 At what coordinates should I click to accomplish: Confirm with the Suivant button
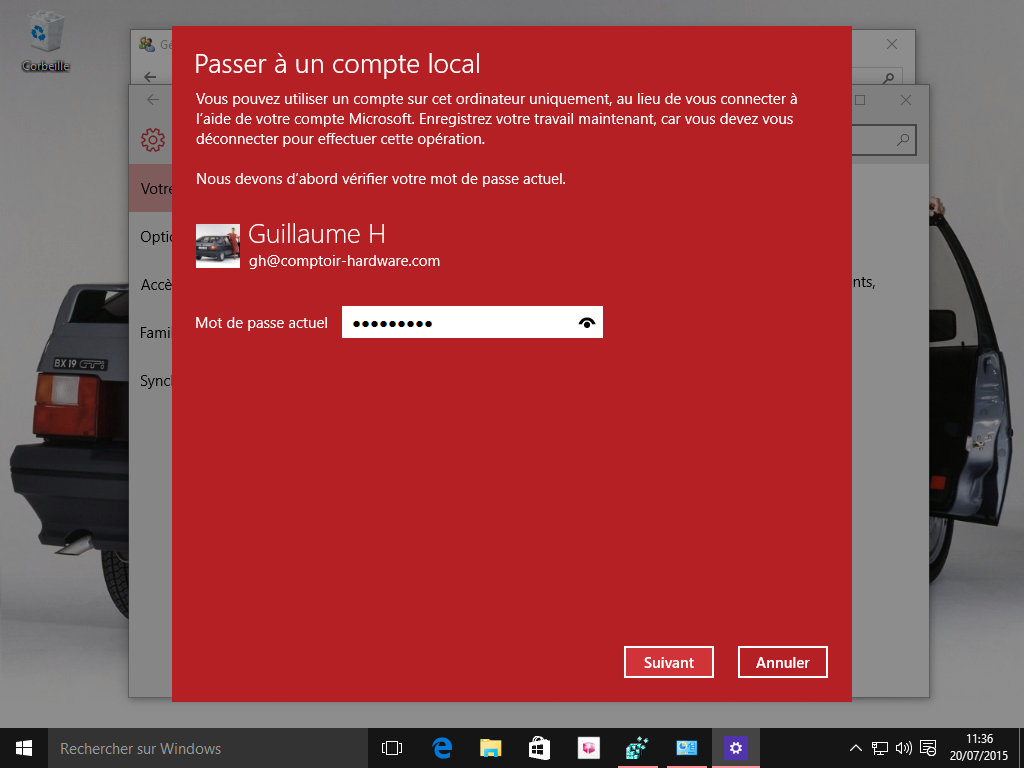[668, 661]
